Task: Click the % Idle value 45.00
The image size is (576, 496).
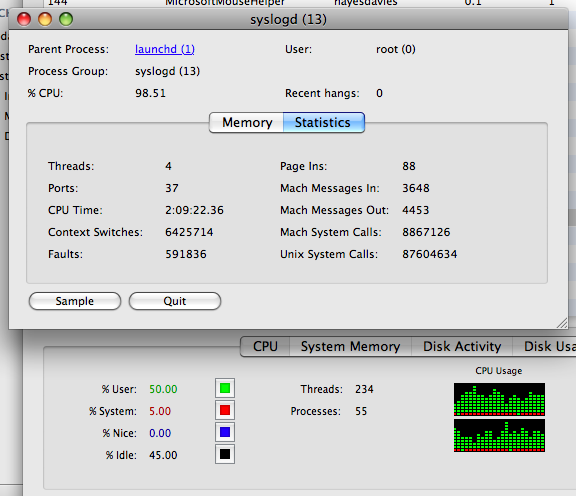Action: tap(163, 455)
